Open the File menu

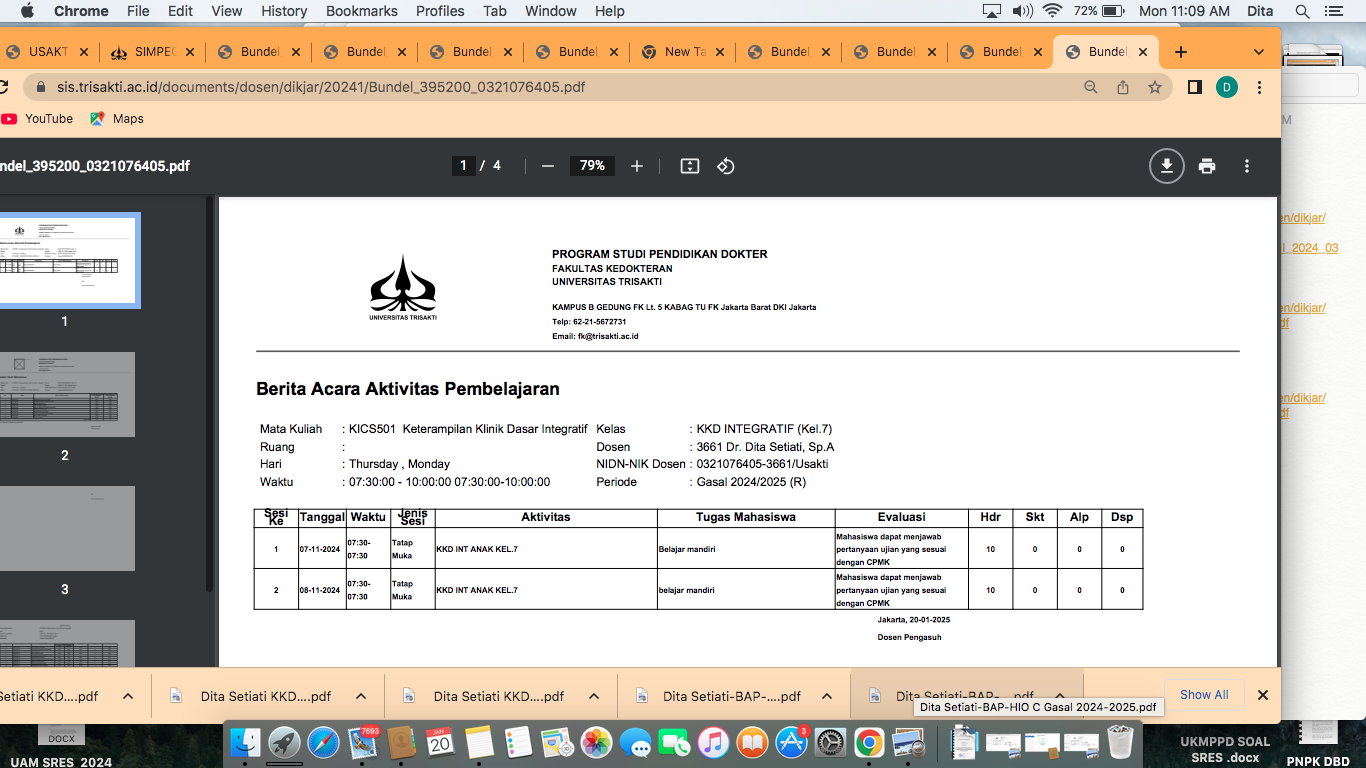138,11
